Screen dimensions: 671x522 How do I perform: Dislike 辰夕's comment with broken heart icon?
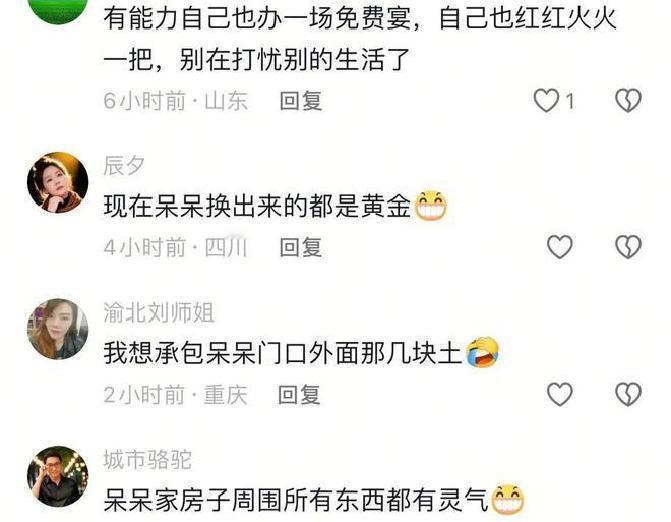[628, 247]
